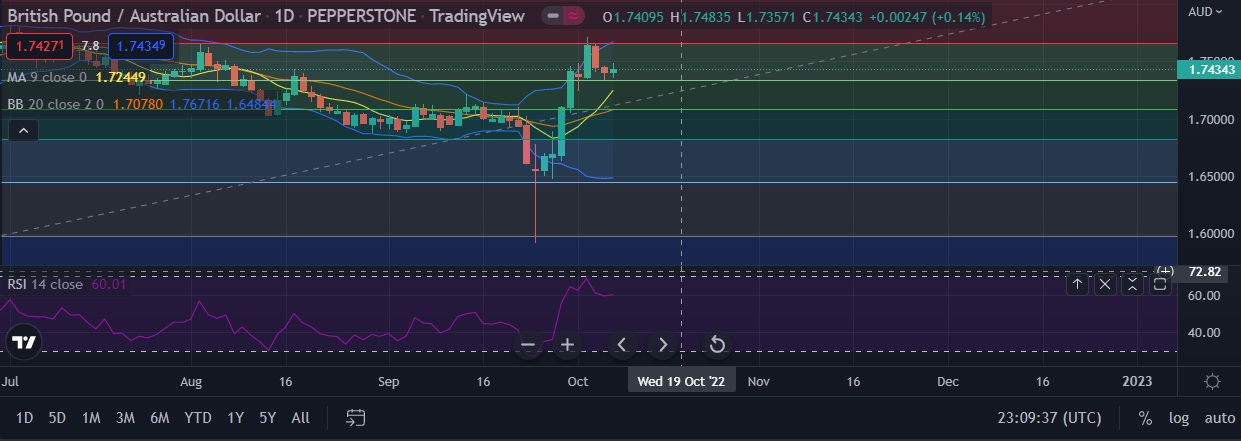1241x441 pixels.
Task: Select the 1D time range
Action: tap(25, 418)
